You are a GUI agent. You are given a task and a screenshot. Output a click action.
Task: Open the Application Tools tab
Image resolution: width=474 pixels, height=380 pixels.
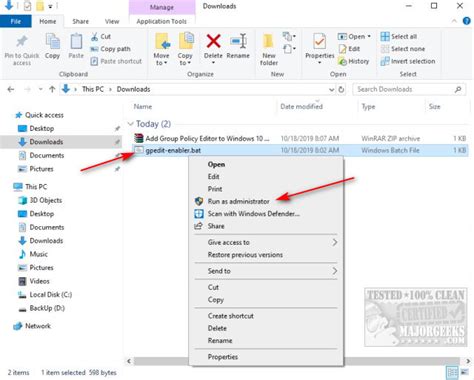click(161, 21)
